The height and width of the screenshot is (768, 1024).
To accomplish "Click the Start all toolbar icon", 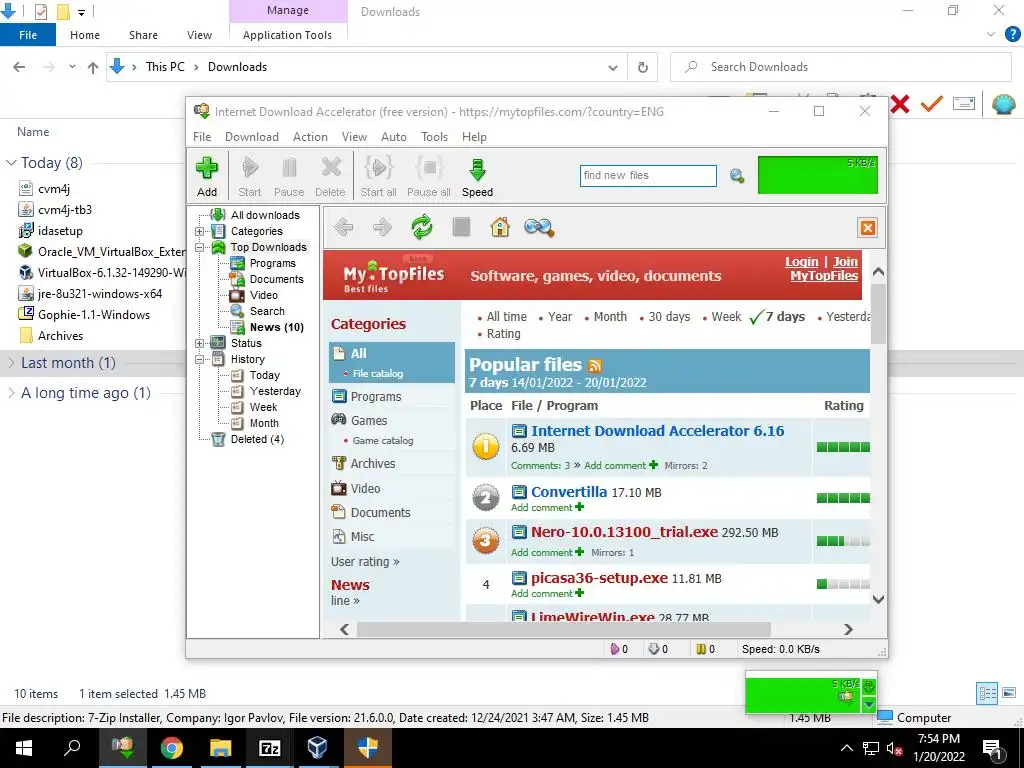I will pos(378,168).
